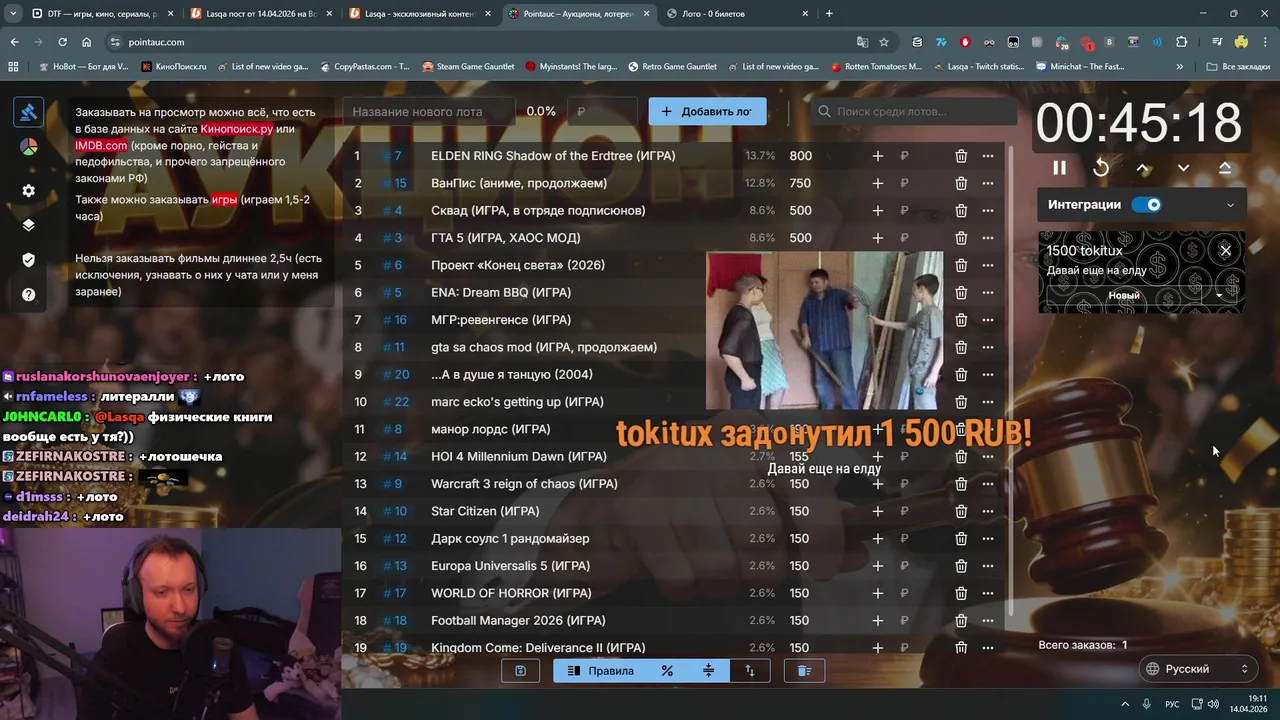Delete the WORLD OF HORROR lot
1280x720 pixels.
coord(960,593)
